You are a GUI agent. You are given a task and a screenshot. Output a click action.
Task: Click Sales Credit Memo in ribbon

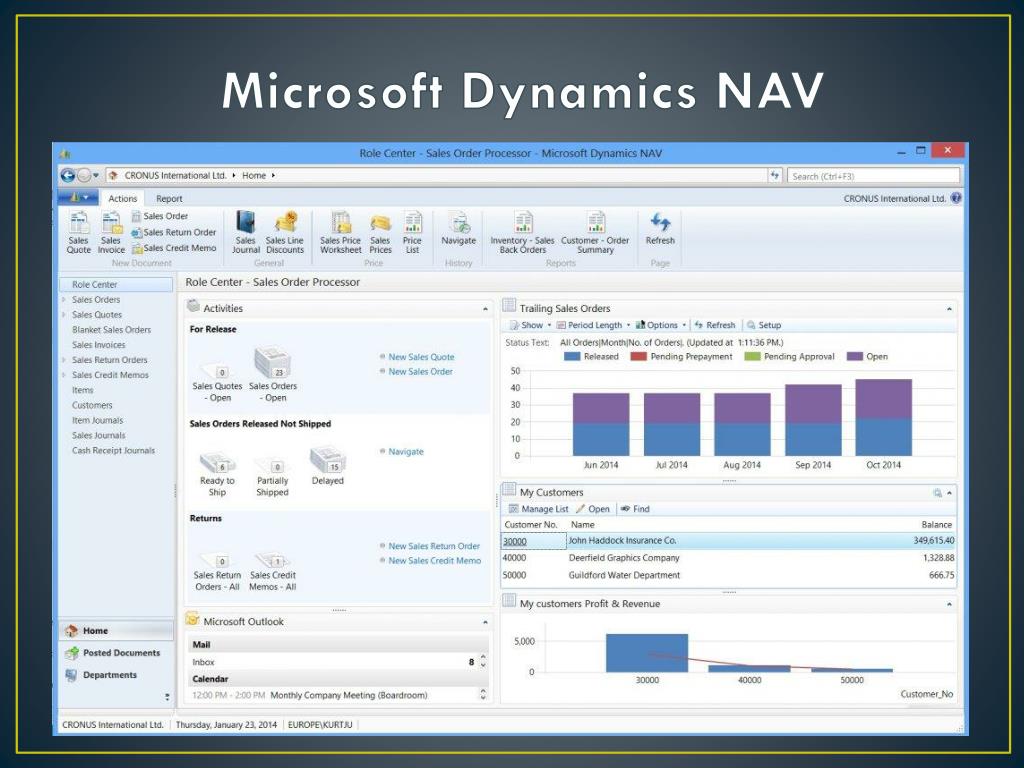173,248
